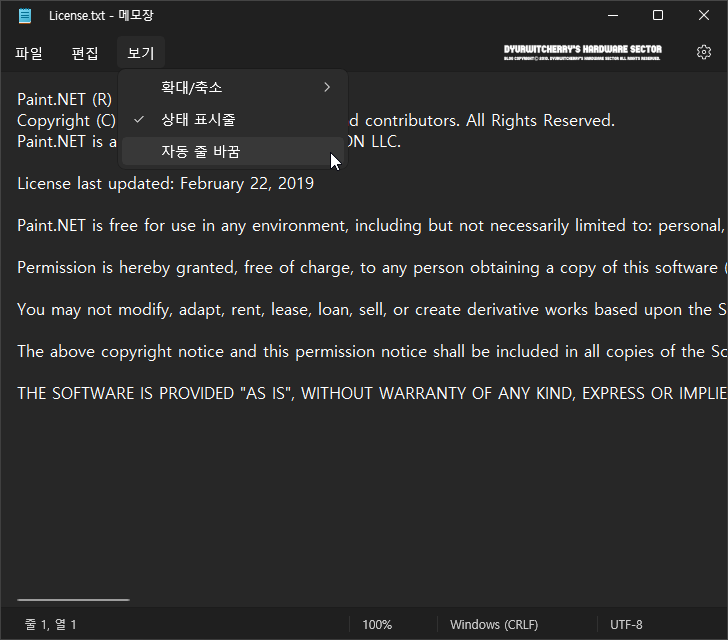Click Windows (CRLF) line ending indicator
The width and height of the screenshot is (728, 640).
pyautogui.click(x=494, y=625)
